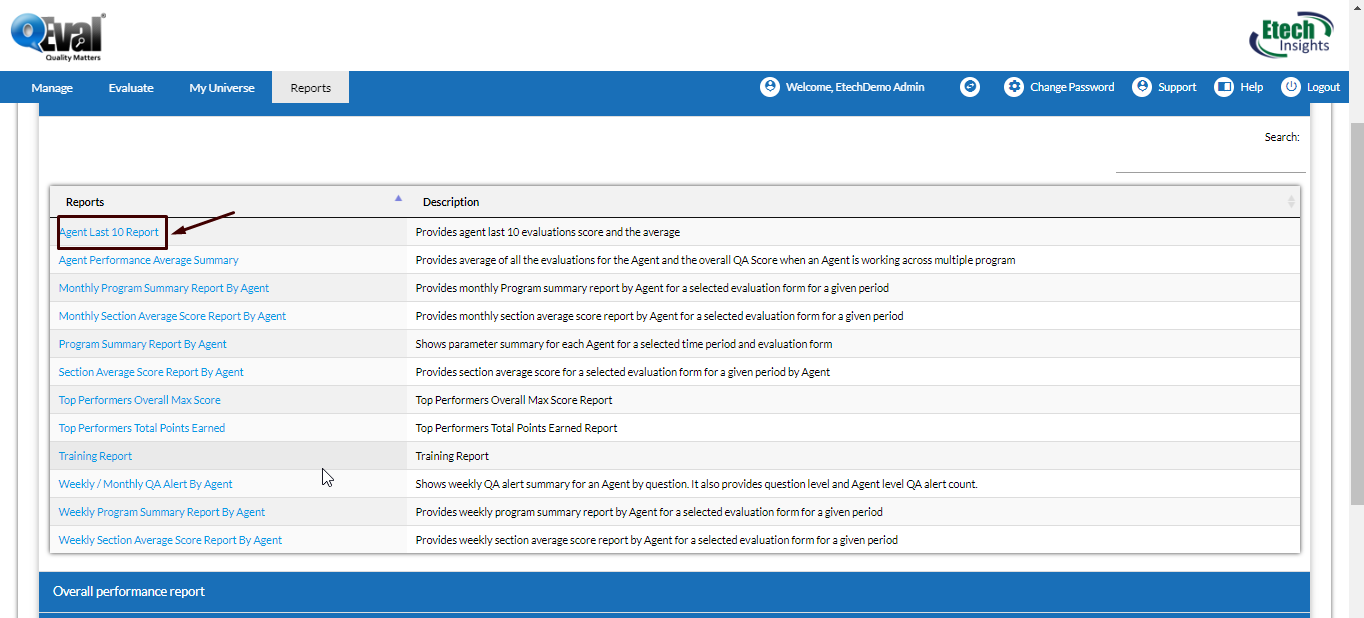Click 'Provides average of all the evaluations' description
The height and width of the screenshot is (618, 1364).
coord(715,260)
